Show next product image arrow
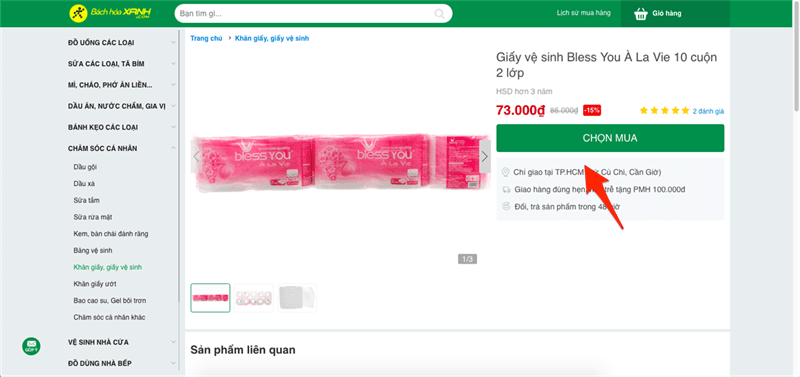Viewport: 800px width, 377px height. pyautogui.click(x=485, y=156)
